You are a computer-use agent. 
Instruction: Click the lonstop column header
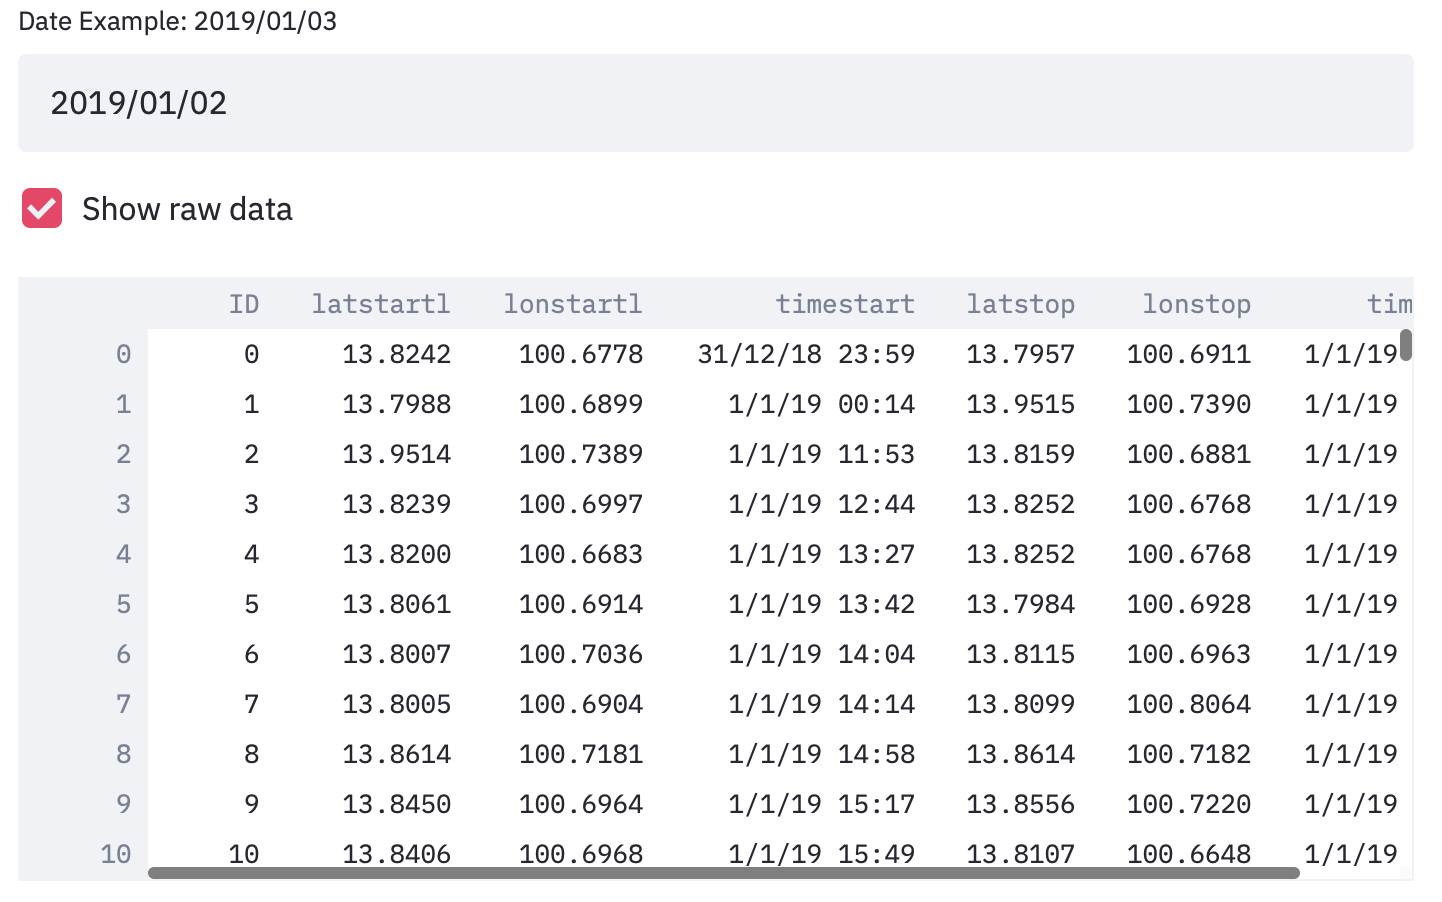1197,304
